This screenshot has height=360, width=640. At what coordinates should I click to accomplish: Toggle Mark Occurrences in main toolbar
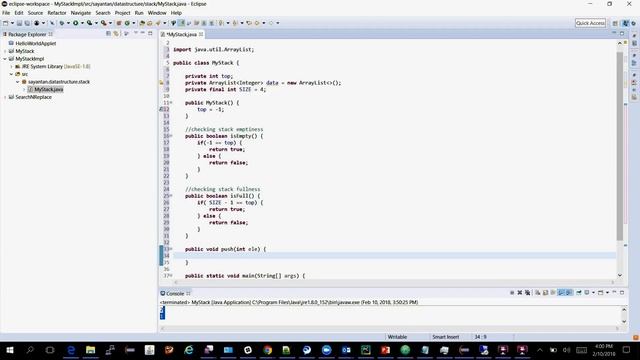tap(181, 23)
